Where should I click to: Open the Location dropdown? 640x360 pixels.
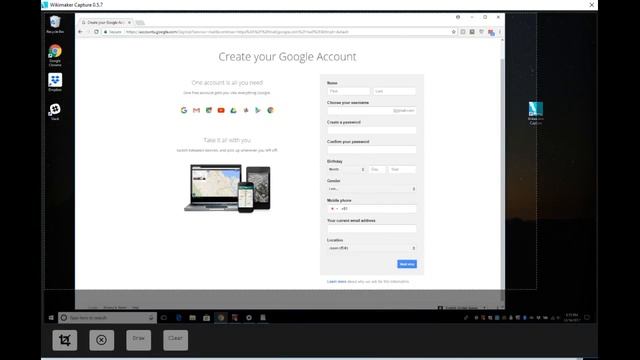pyautogui.click(x=372, y=248)
